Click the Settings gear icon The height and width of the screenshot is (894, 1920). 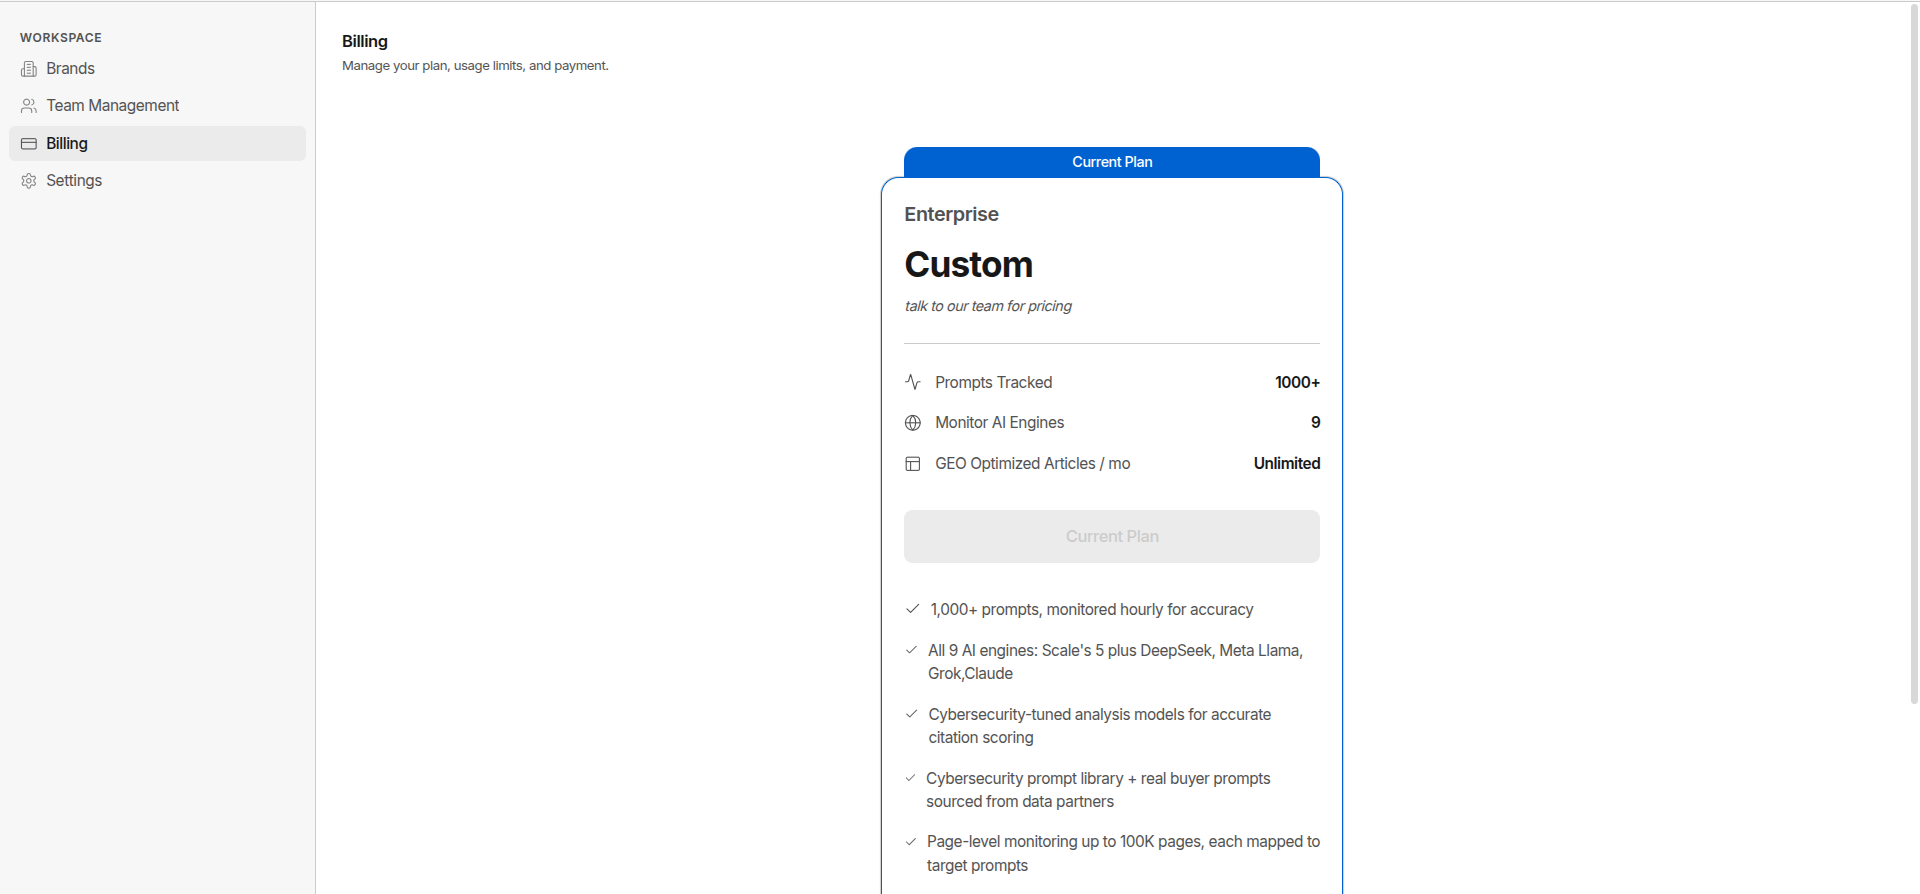[x=29, y=181]
